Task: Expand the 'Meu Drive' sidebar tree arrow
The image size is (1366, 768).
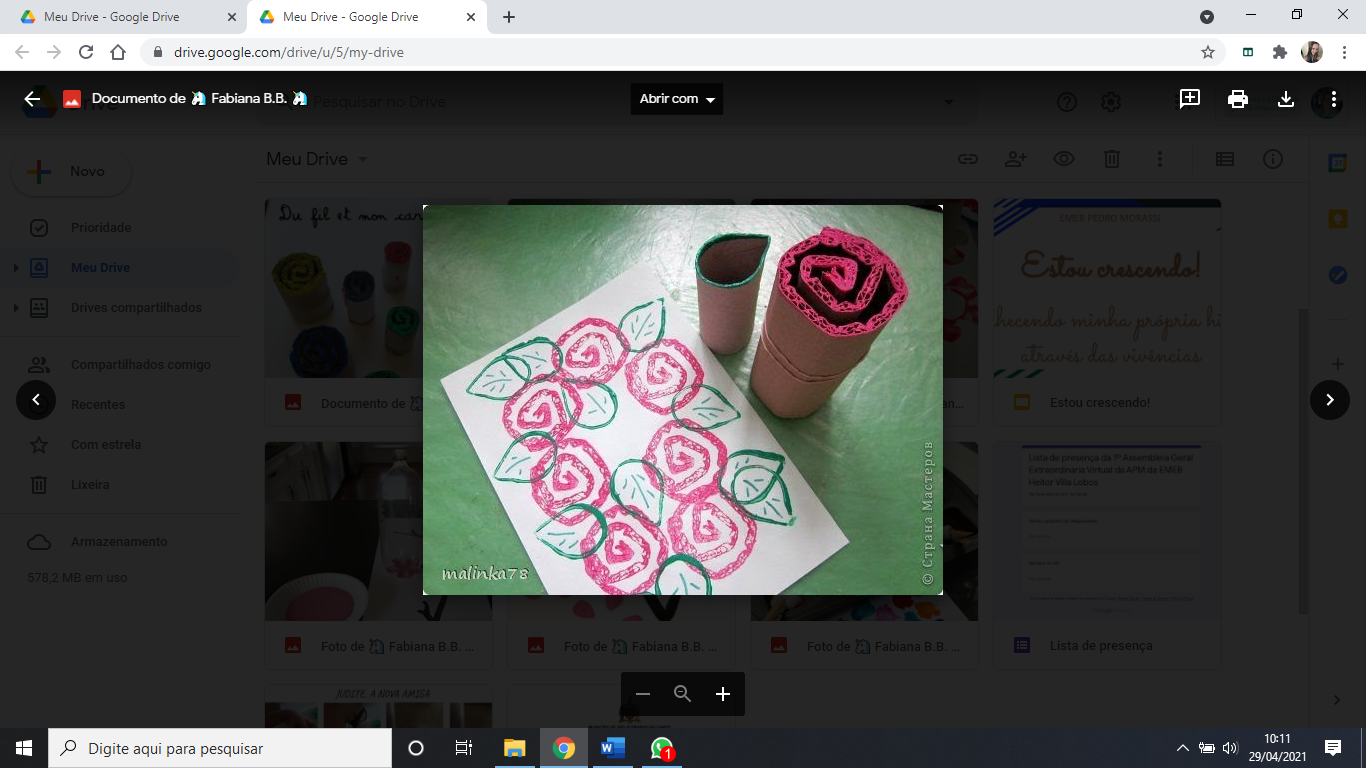Action: click(15, 268)
